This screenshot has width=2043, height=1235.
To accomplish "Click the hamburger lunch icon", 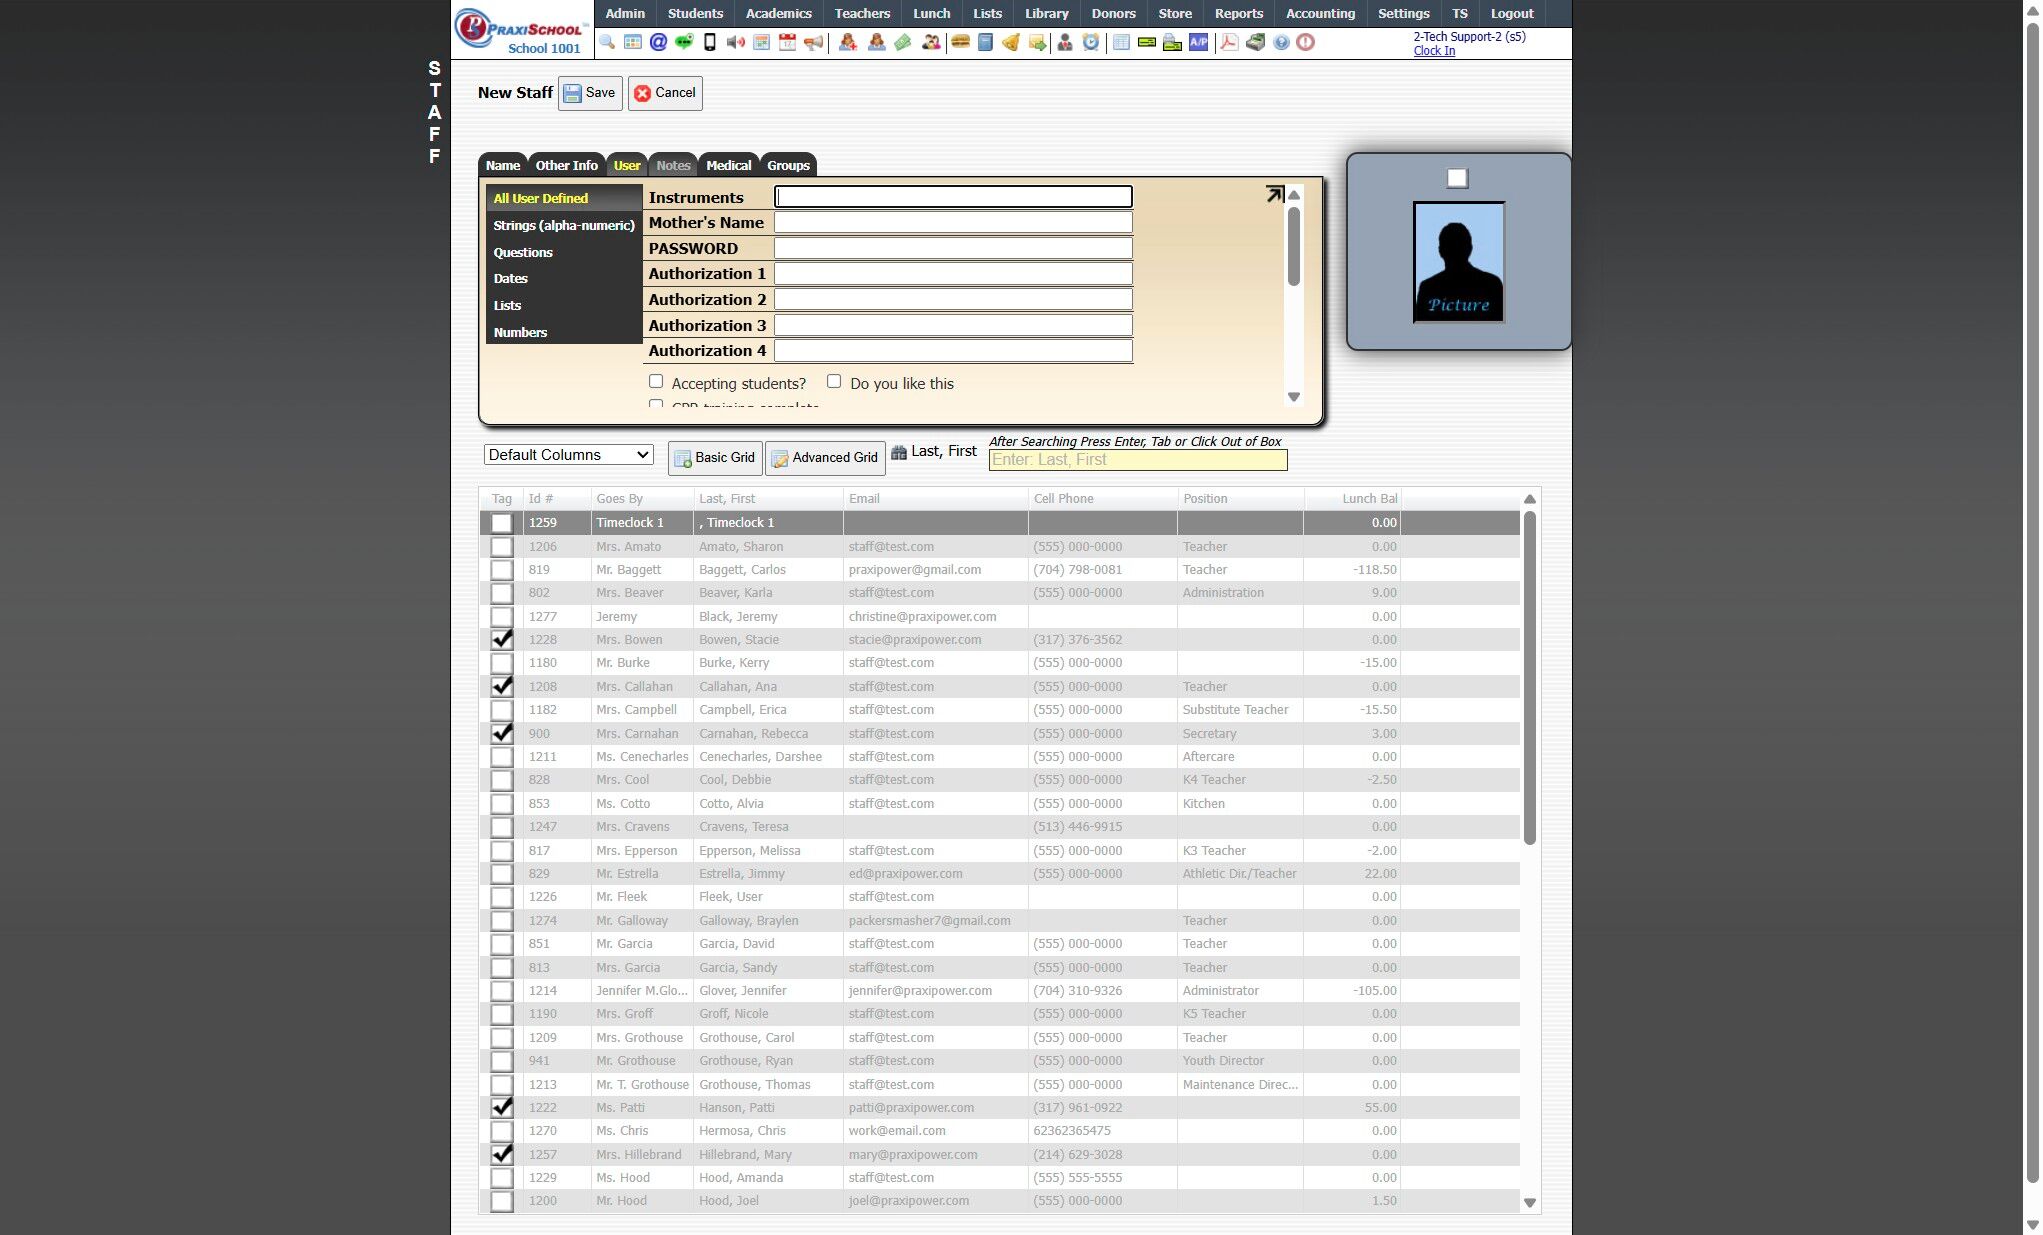I will 960,42.
